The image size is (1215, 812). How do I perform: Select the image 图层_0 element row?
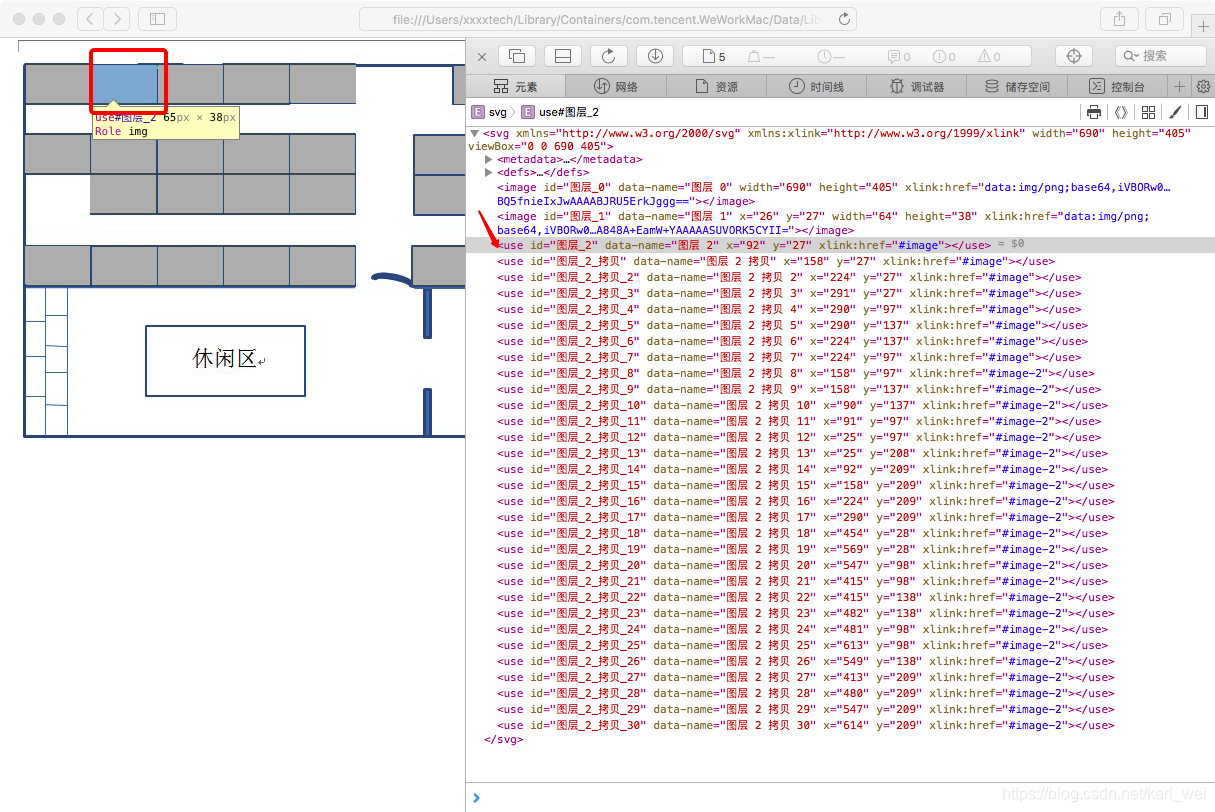tap(840, 194)
